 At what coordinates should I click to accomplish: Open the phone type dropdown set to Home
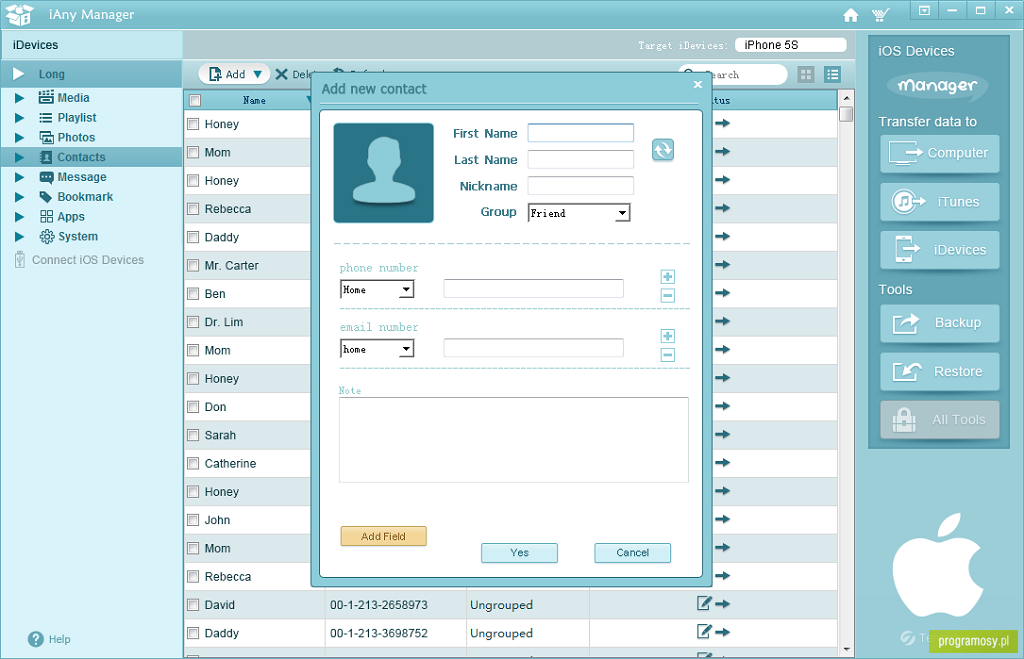(377, 289)
